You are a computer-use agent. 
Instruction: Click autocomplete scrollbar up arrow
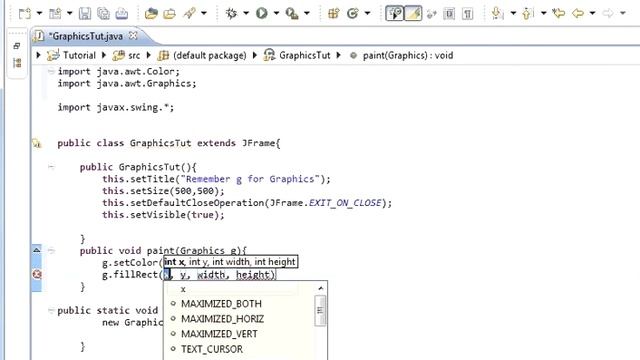point(320,289)
